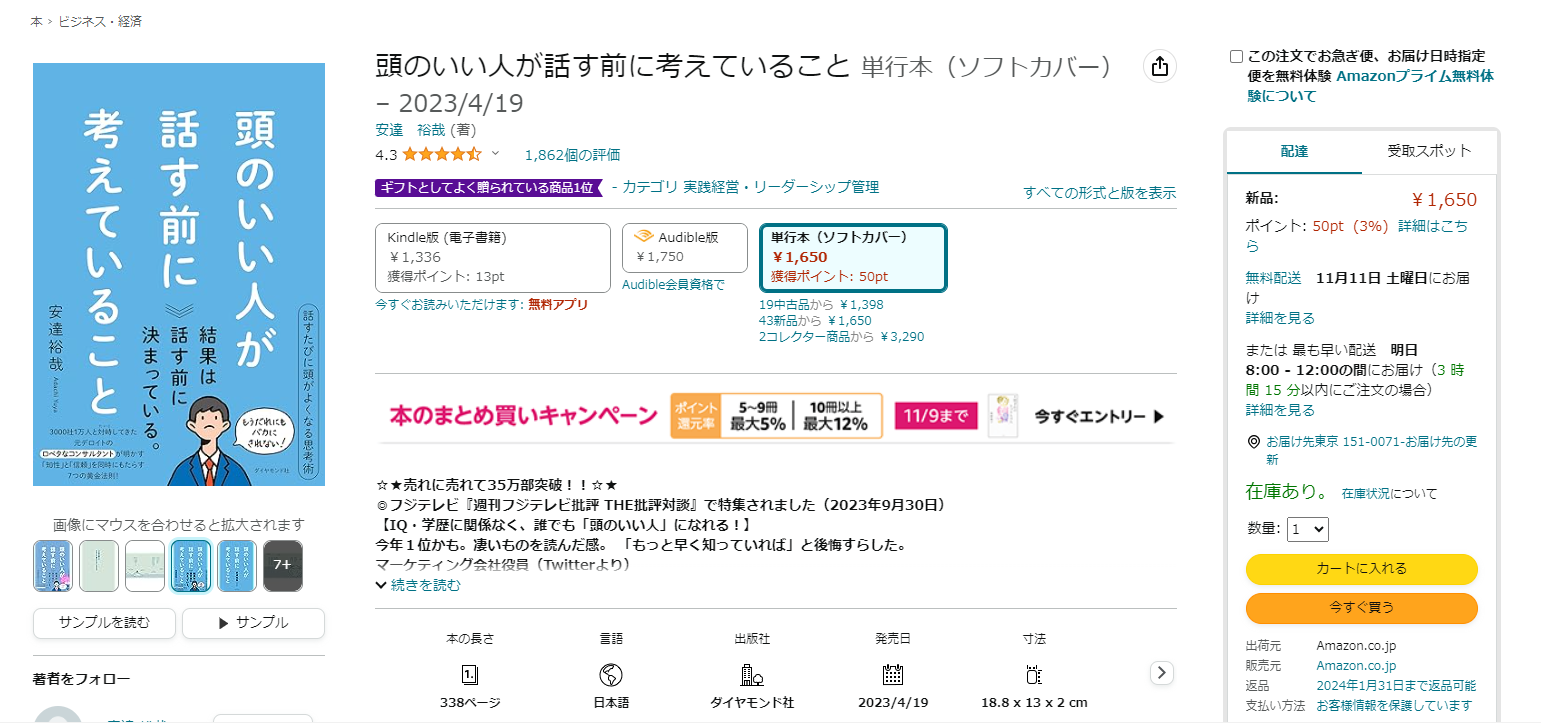Click the Amazonプライム無料体験について link
The width and height of the screenshot is (1541, 723).
coord(1370,86)
